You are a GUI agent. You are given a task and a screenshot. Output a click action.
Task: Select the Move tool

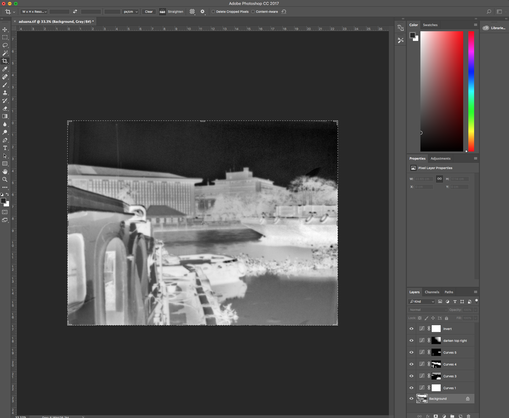coord(5,30)
